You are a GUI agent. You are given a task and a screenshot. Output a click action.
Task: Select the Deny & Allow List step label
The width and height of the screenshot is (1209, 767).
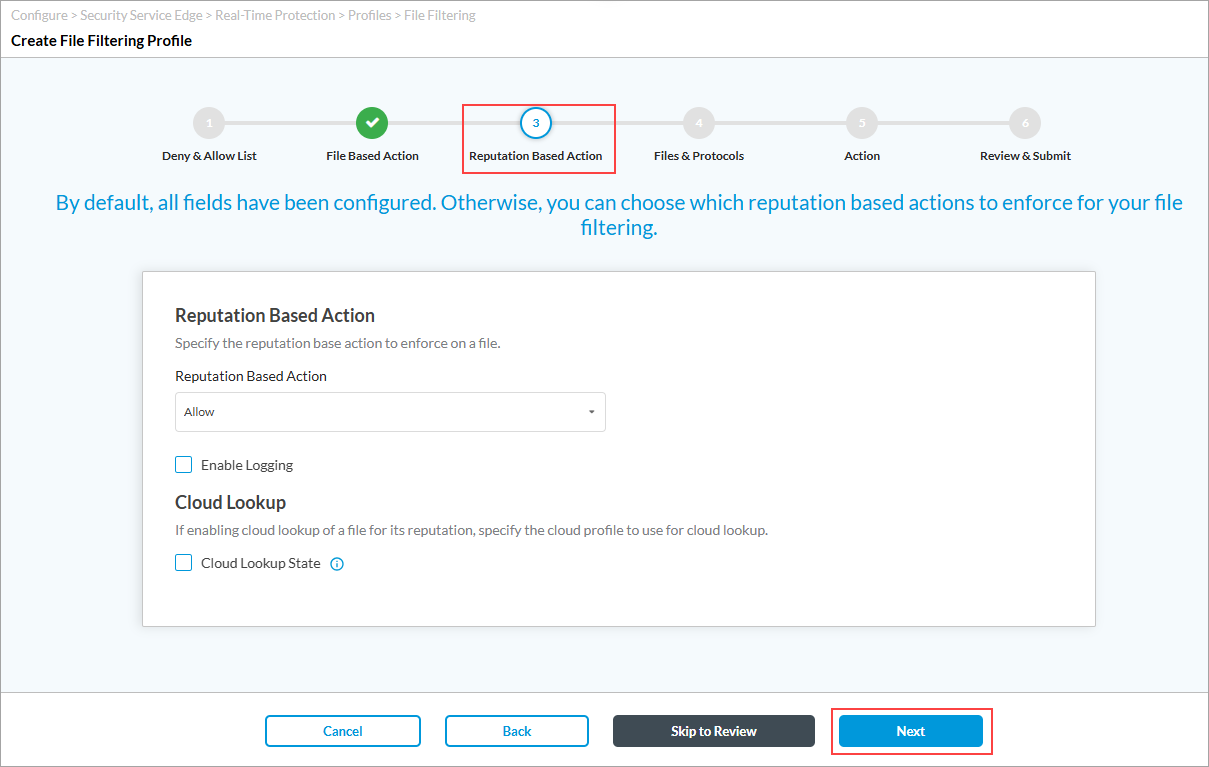tap(209, 156)
